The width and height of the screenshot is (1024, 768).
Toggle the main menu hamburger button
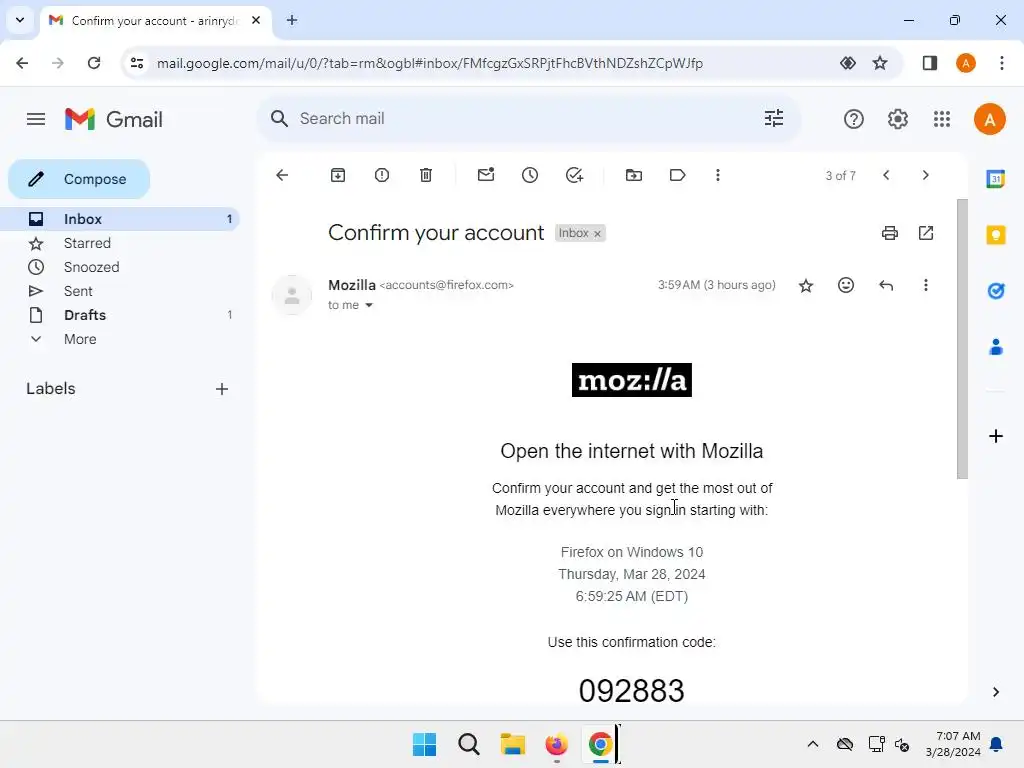pyautogui.click(x=36, y=119)
